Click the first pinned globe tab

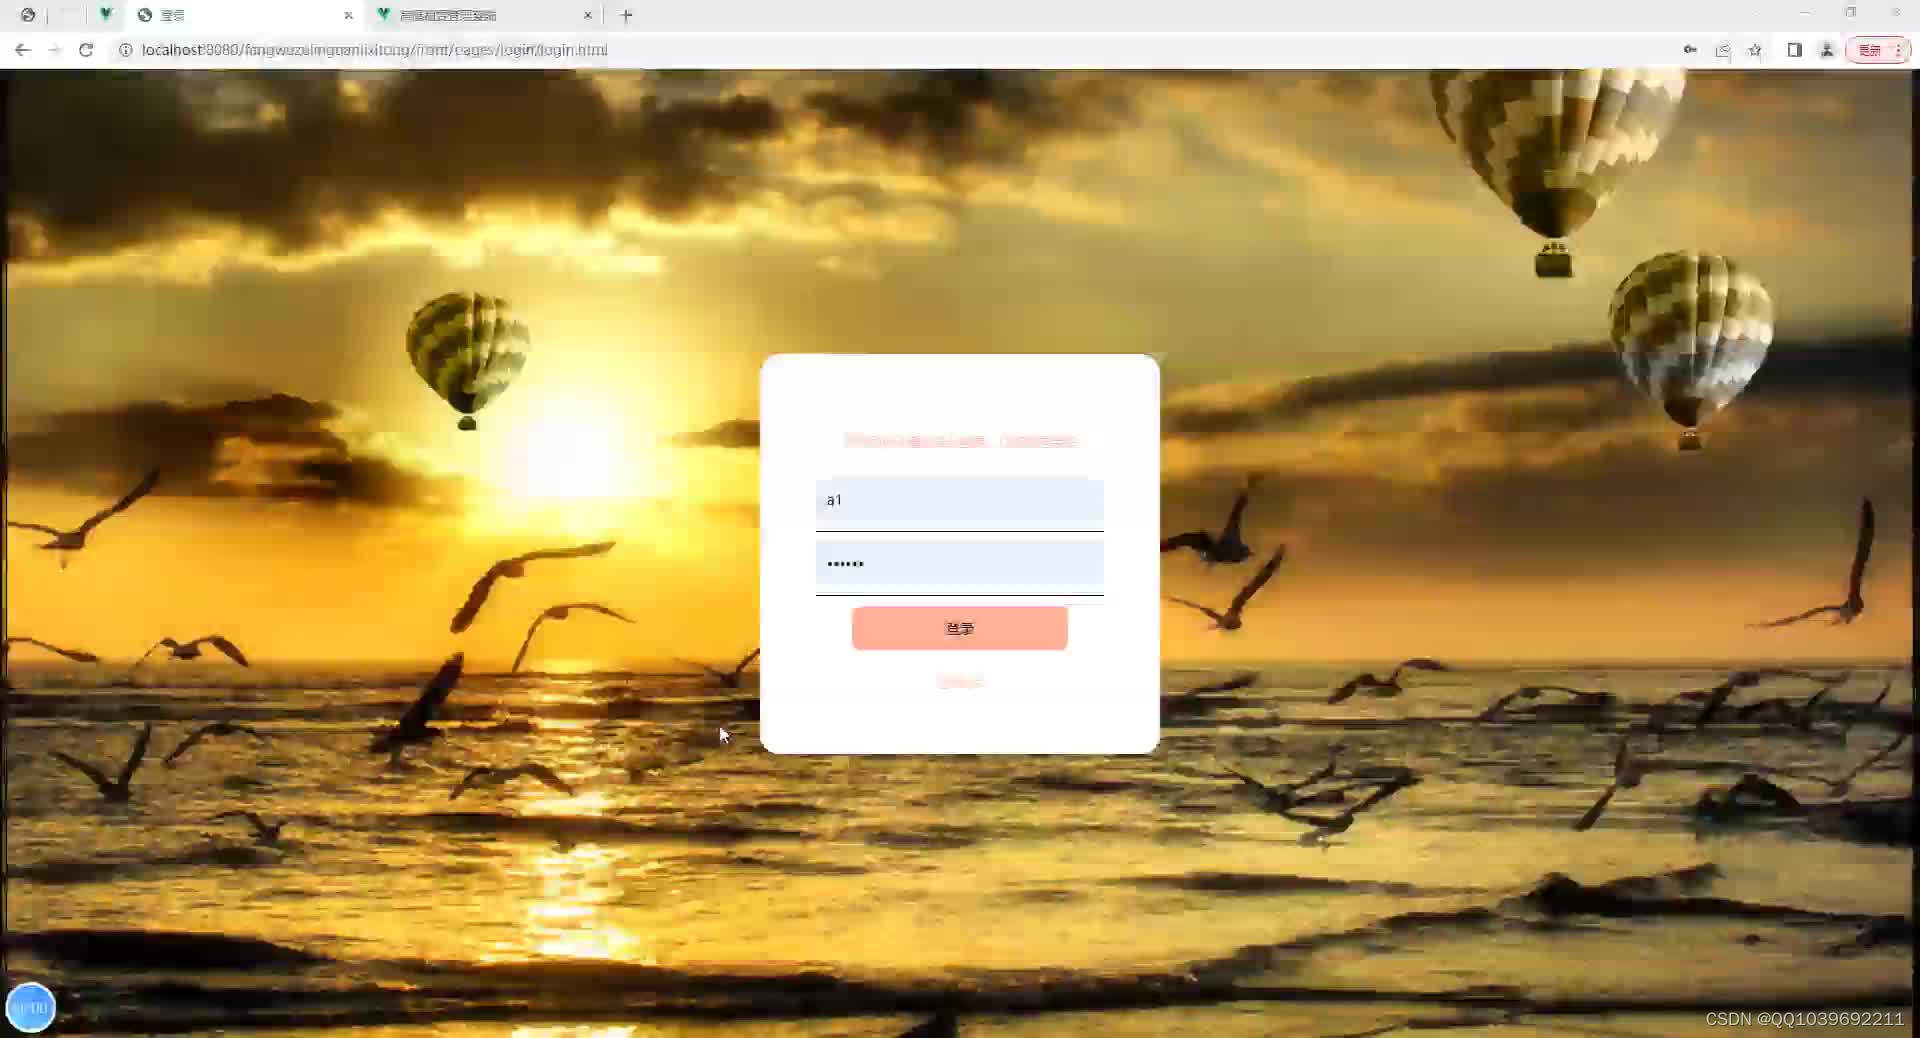coord(28,15)
